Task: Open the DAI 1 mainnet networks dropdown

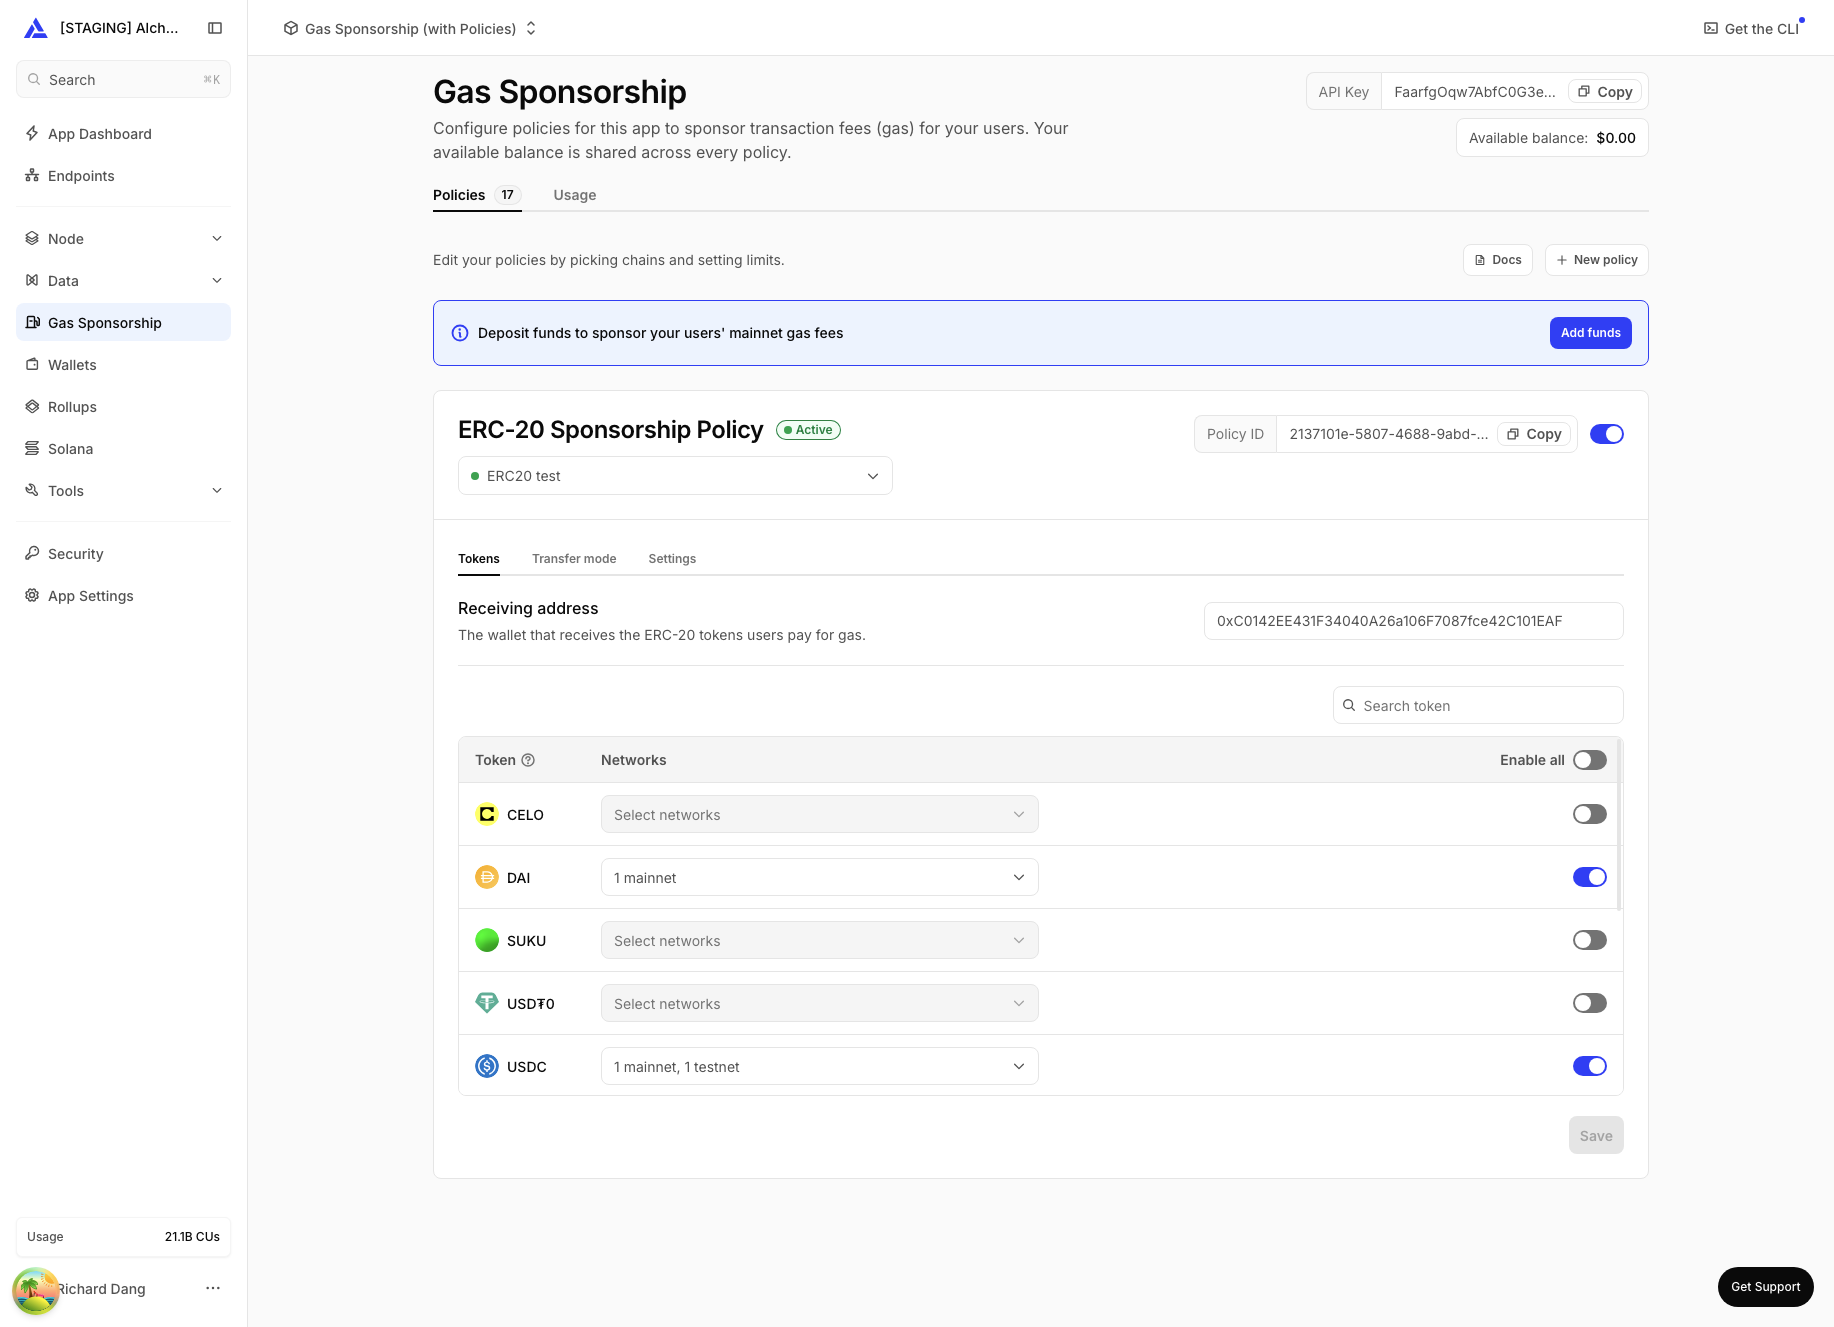Action: [x=820, y=877]
